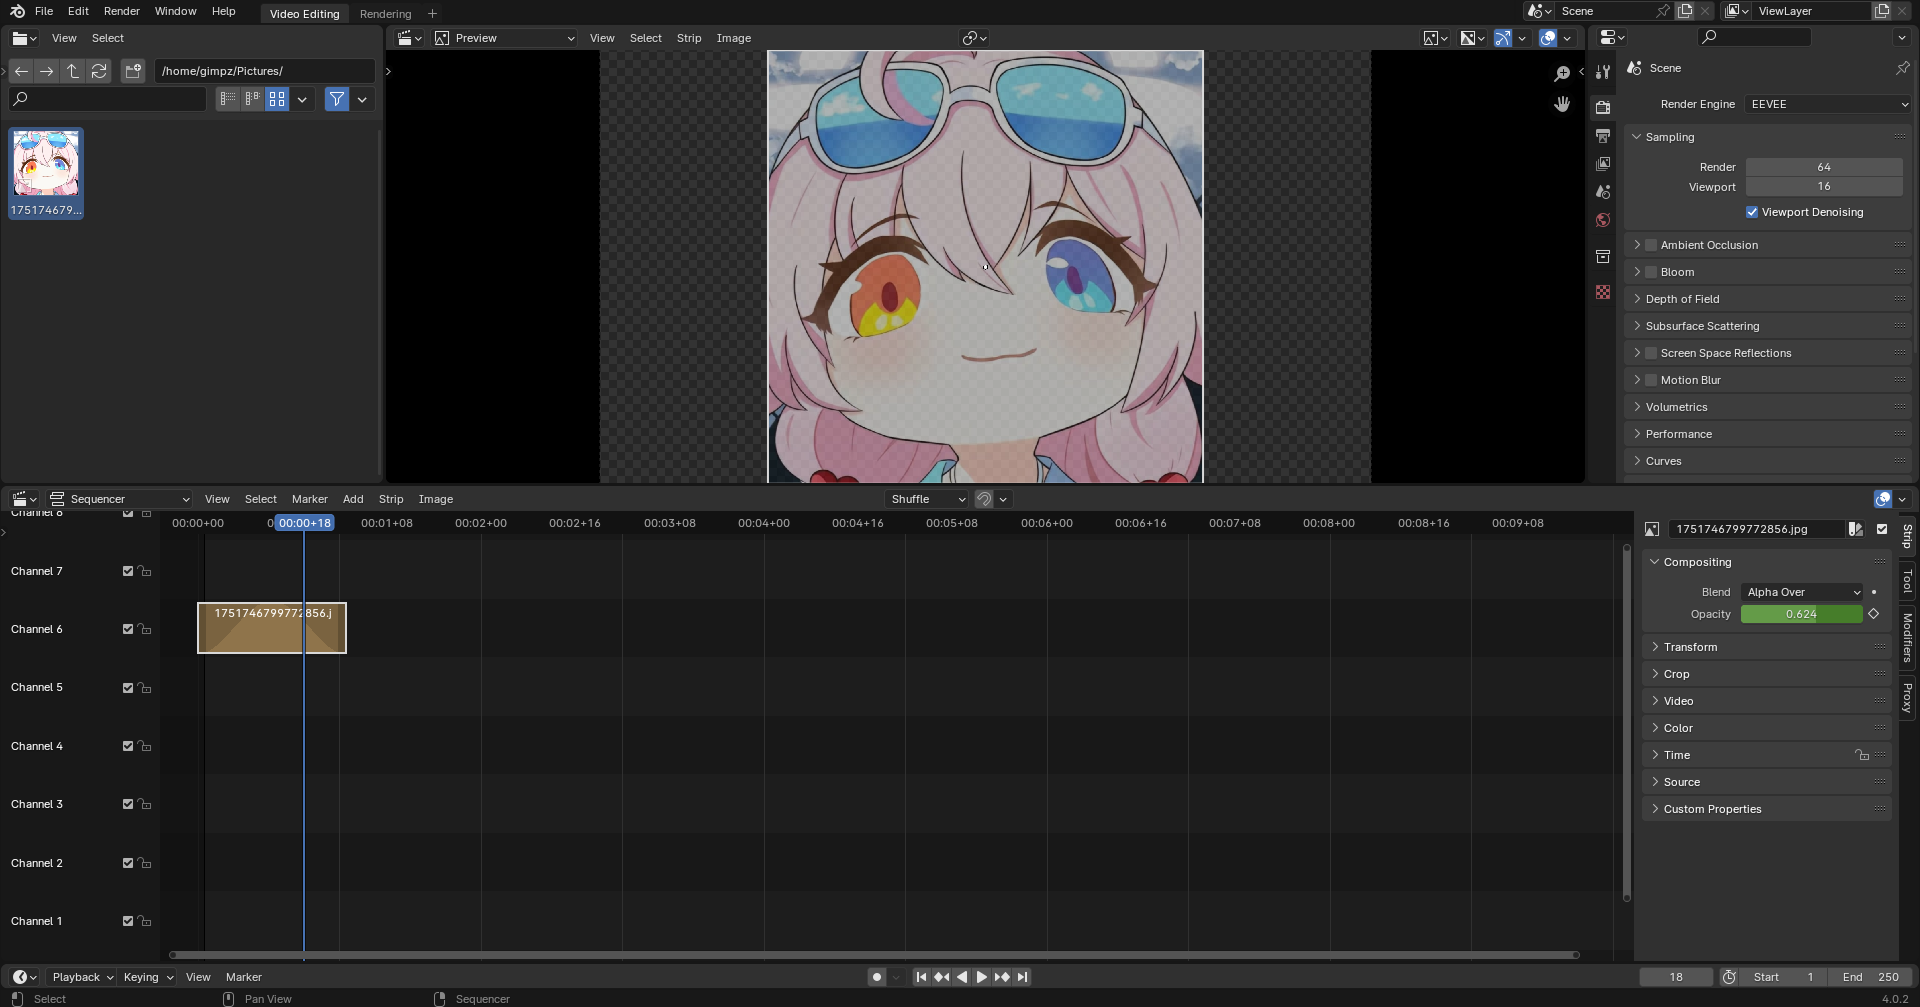
Task: Open the Render Engine EEVEE dropdown
Action: pyautogui.click(x=1828, y=104)
